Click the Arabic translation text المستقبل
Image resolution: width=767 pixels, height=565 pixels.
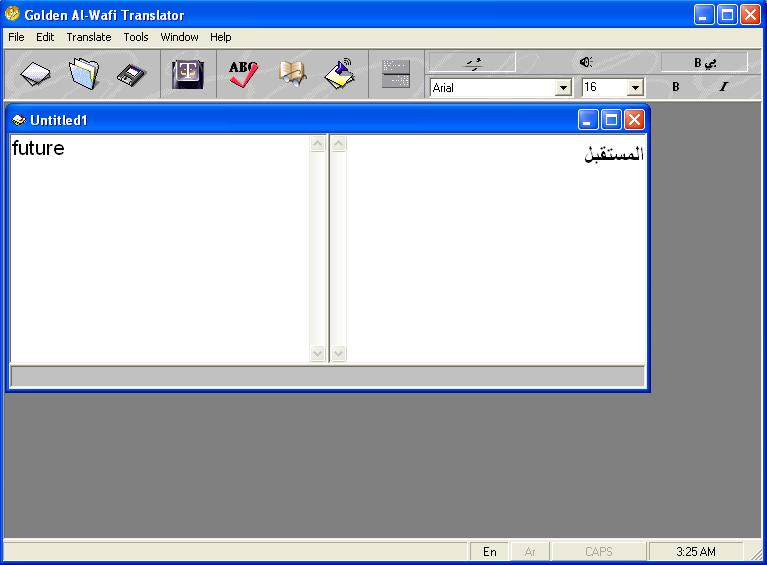(x=614, y=154)
